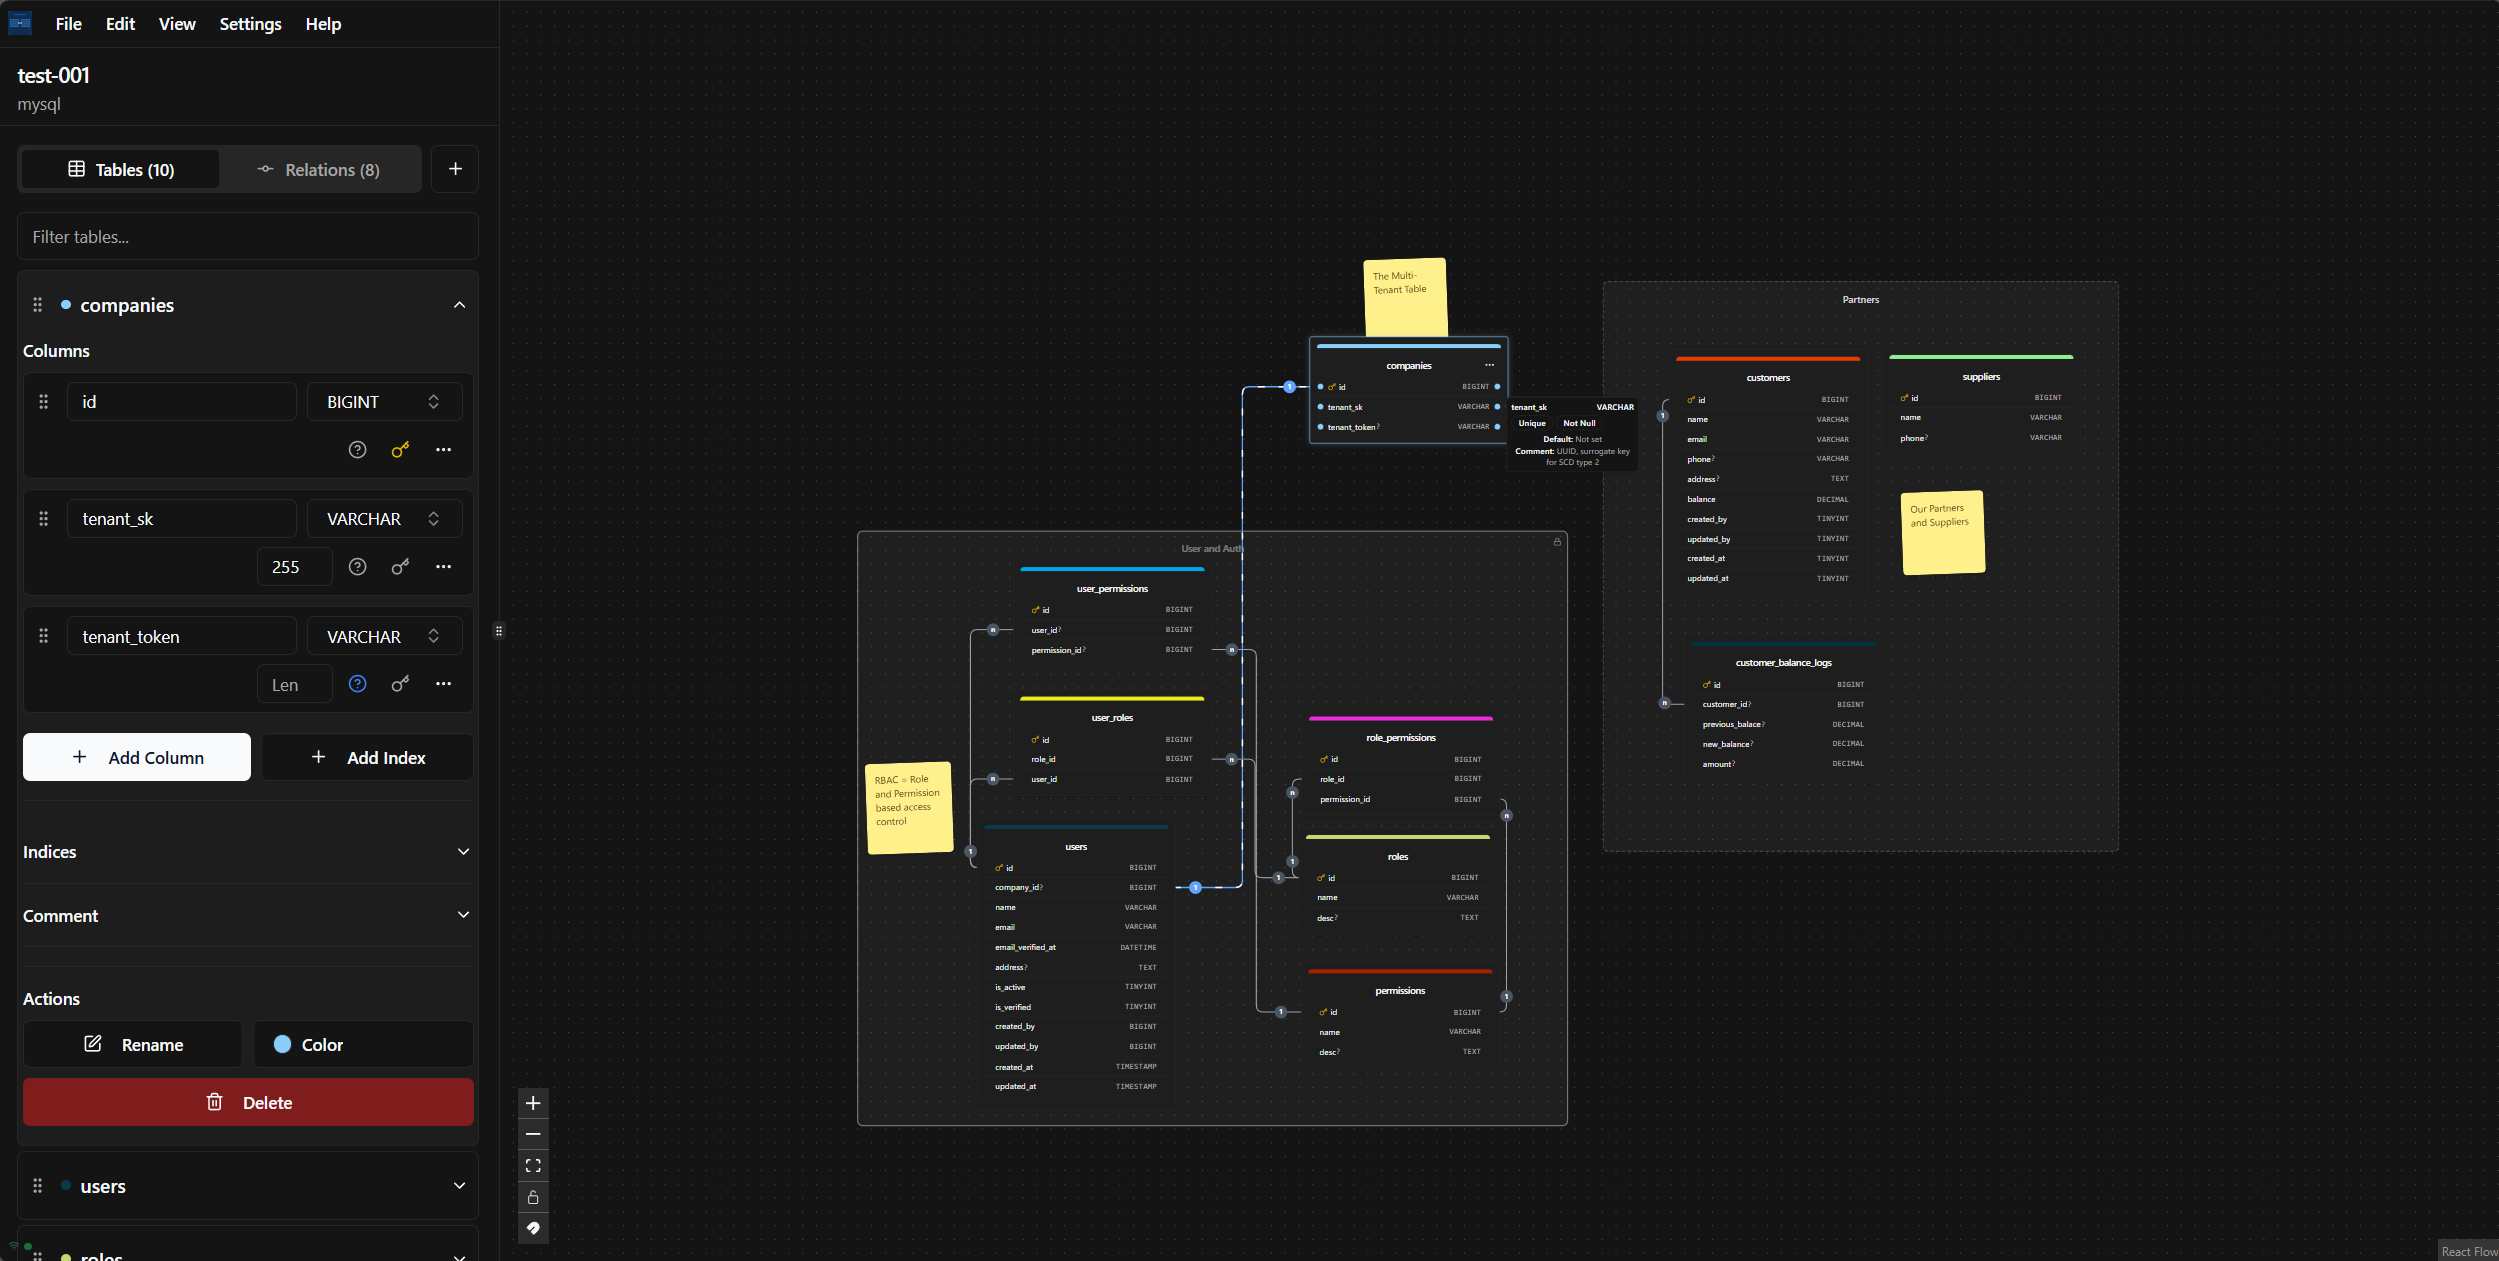Open the BIGINT type dropdown for id
This screenshot has height=1261, width=2499.
[384, 401]
